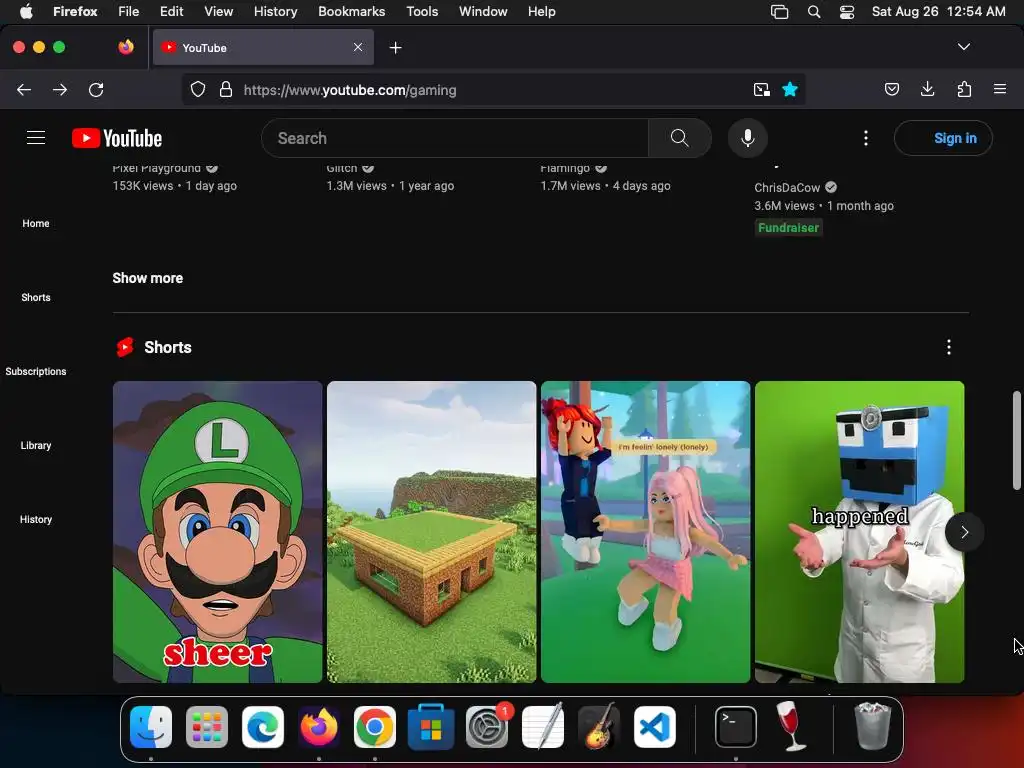
Task: Open the Minecraft house short
Action: [432, 532]
